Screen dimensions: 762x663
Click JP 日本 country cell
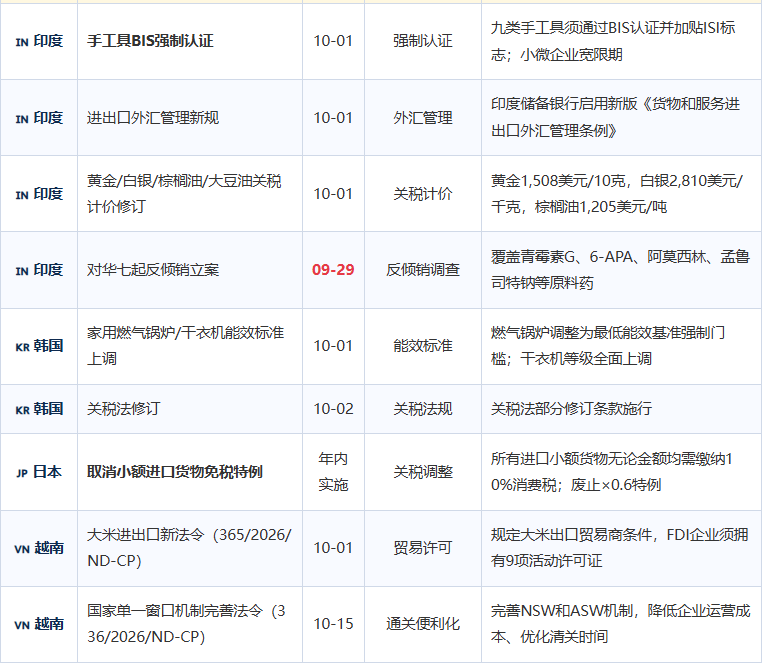pyautogui.click(x=39, y=471)
